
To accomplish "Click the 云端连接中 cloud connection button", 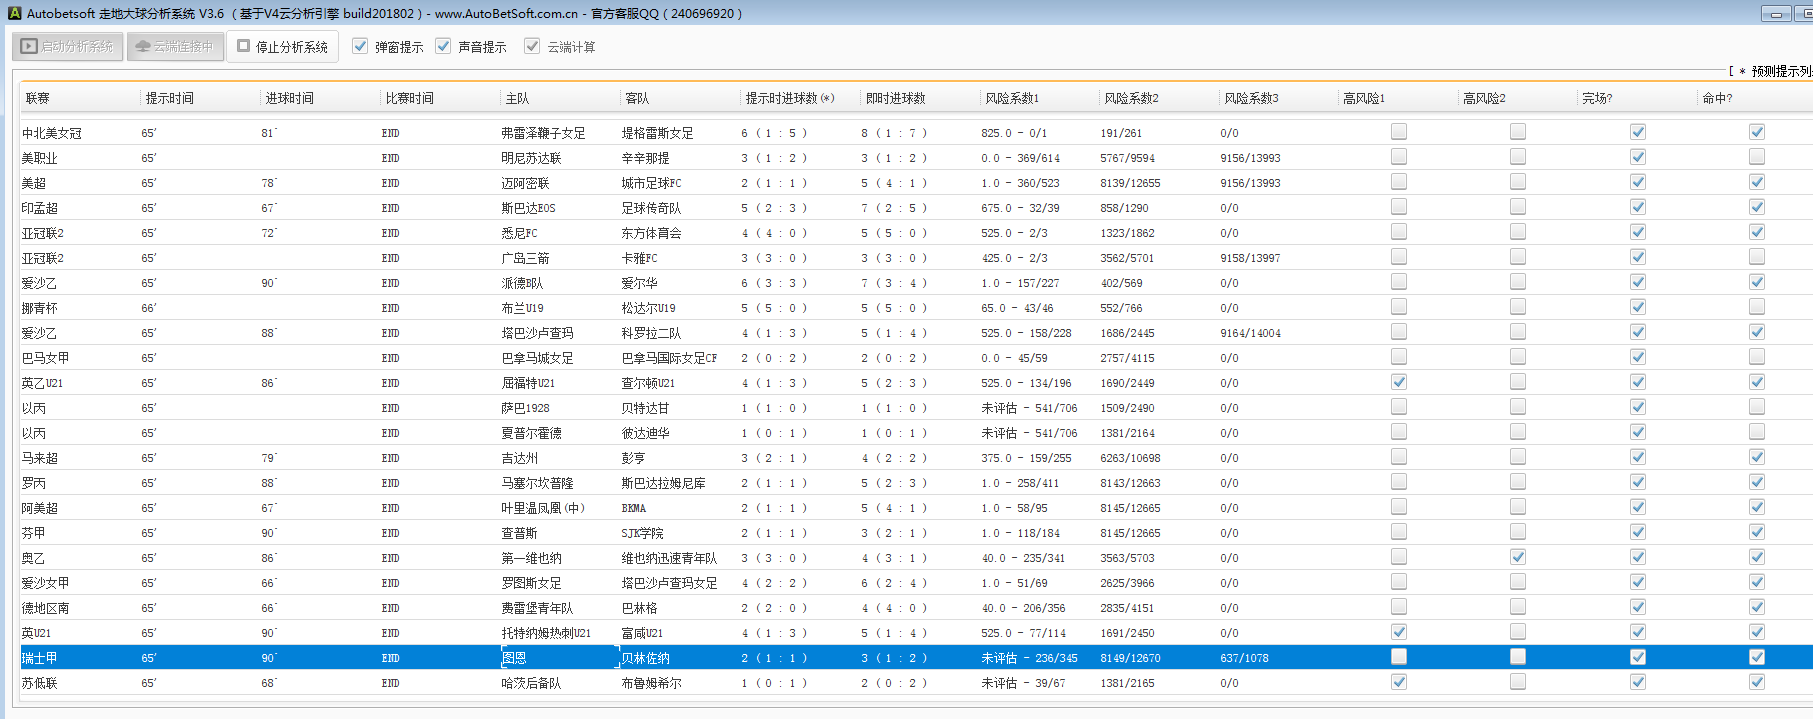I will pos(175,47).
